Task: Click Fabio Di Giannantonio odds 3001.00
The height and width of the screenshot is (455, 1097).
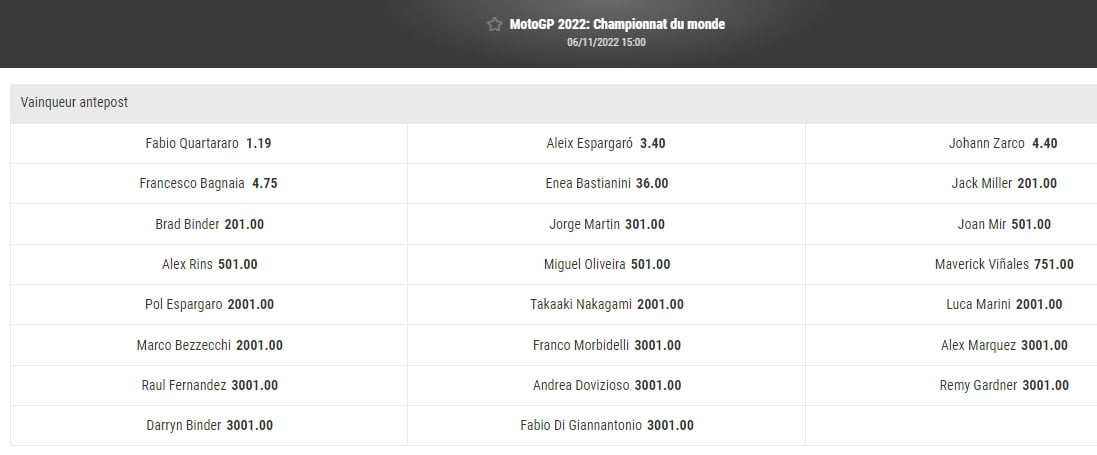Action: click(x=606, y=425)
